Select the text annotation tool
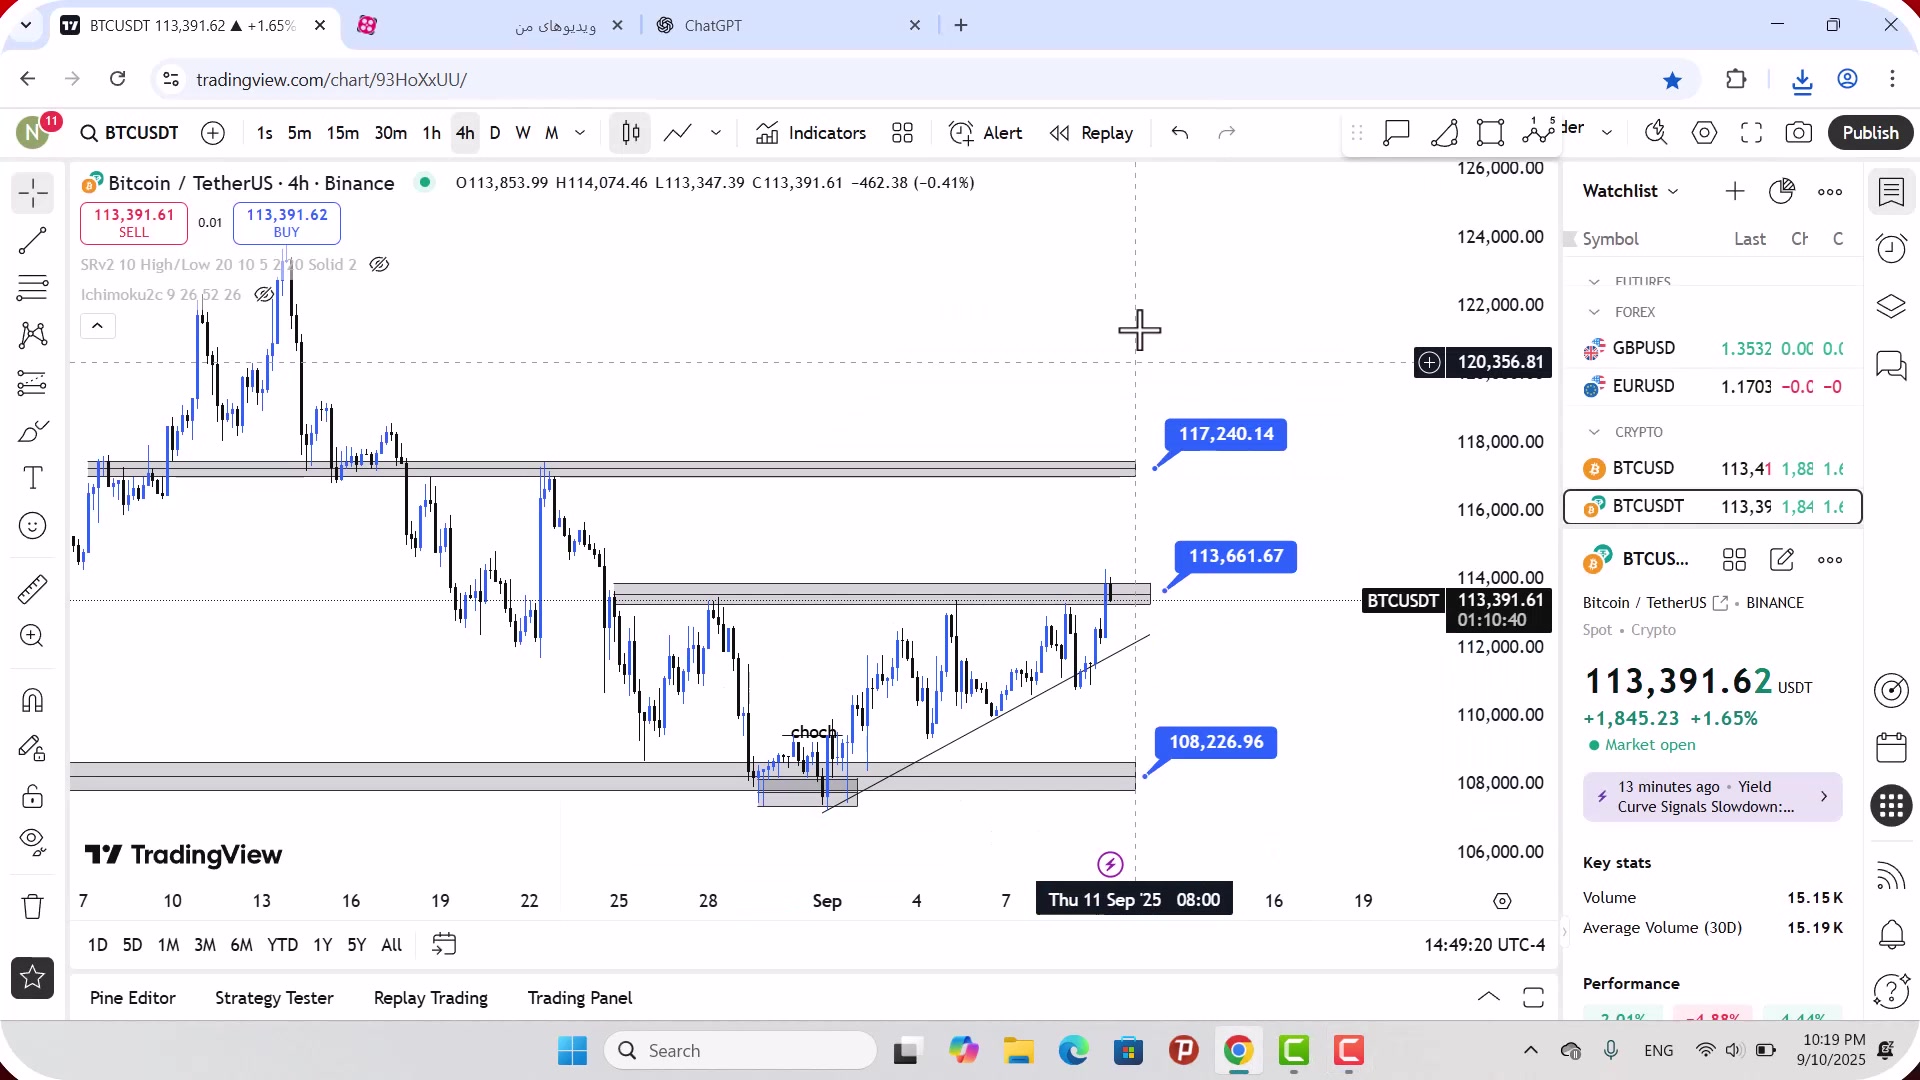 [33, 478]
